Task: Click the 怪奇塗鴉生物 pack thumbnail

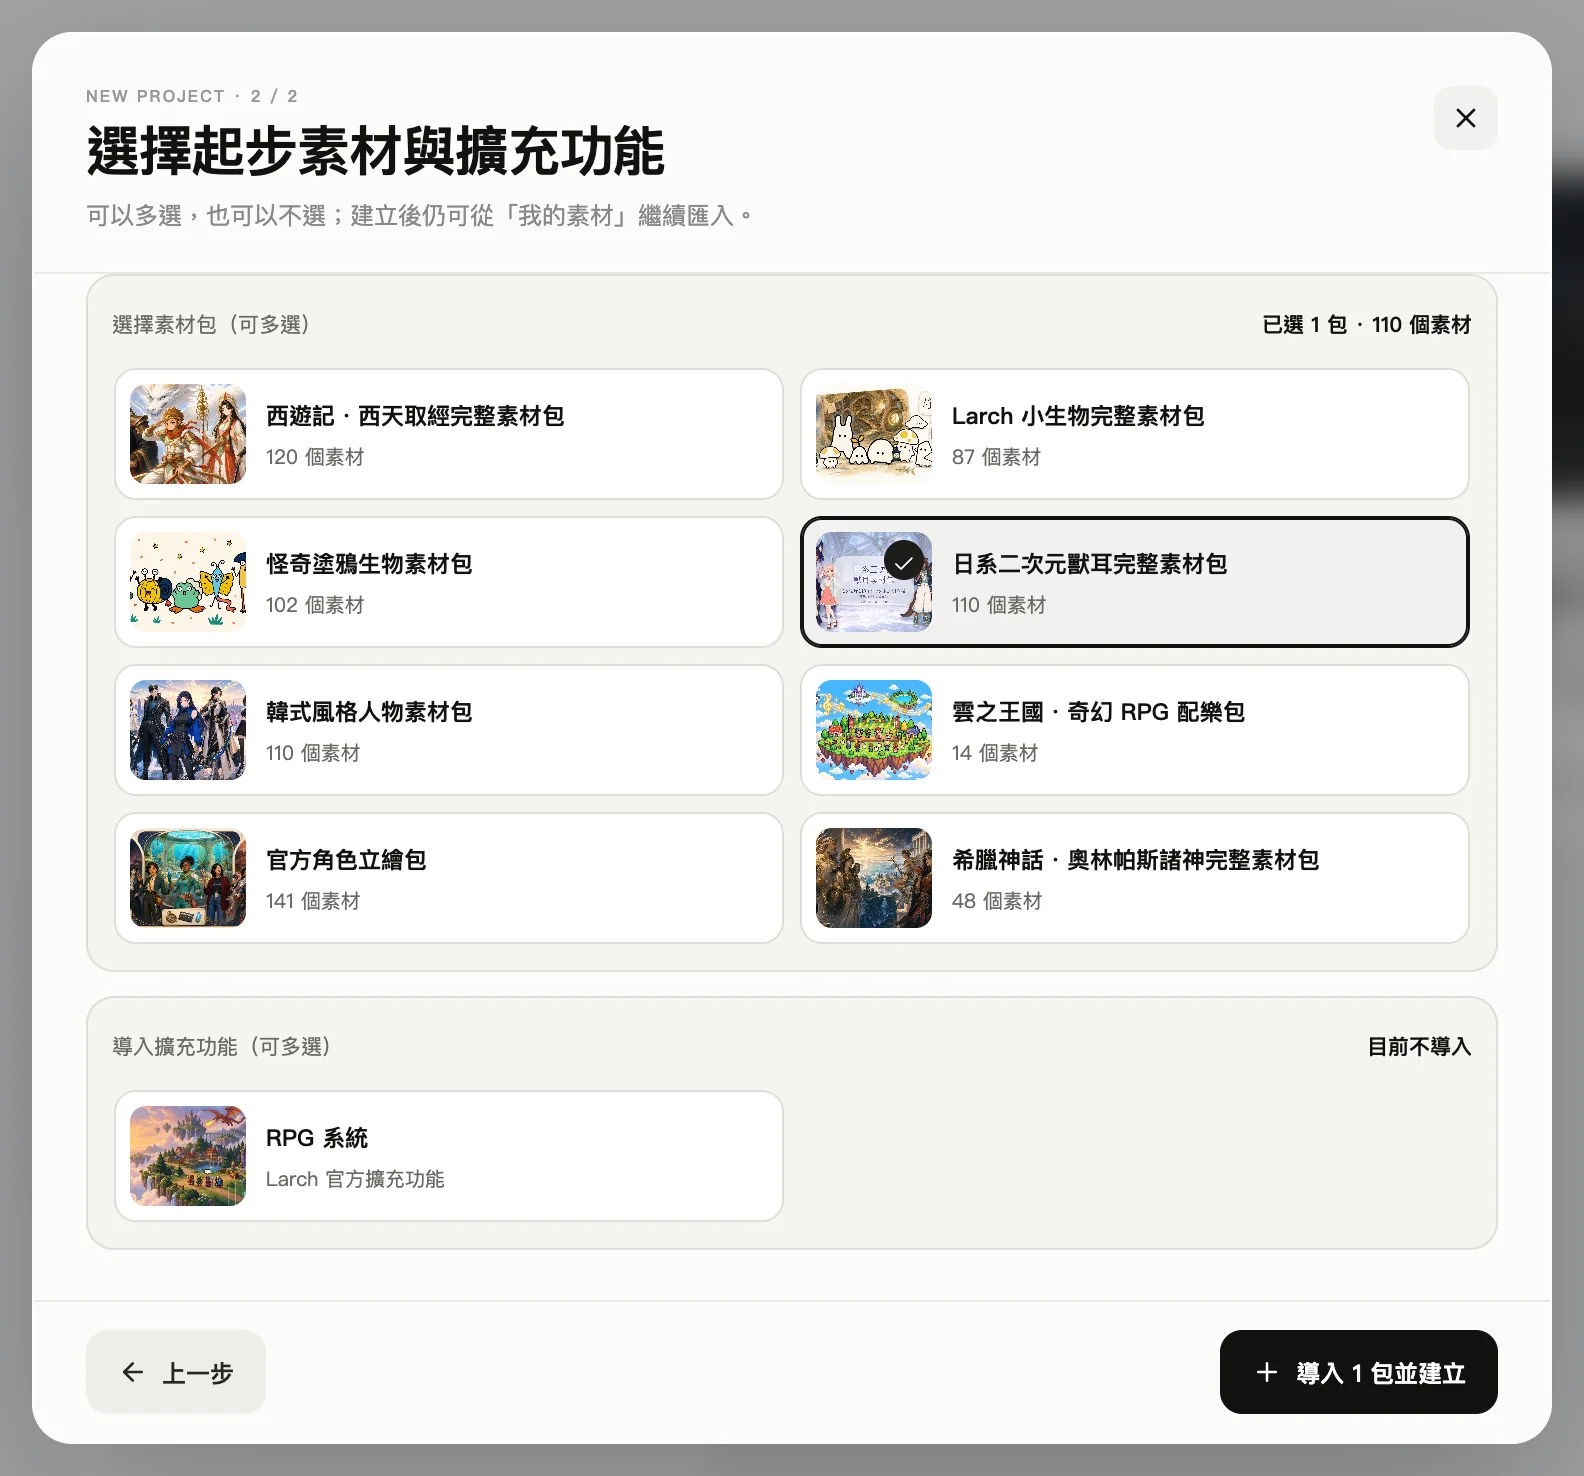Action: point(188,582)
